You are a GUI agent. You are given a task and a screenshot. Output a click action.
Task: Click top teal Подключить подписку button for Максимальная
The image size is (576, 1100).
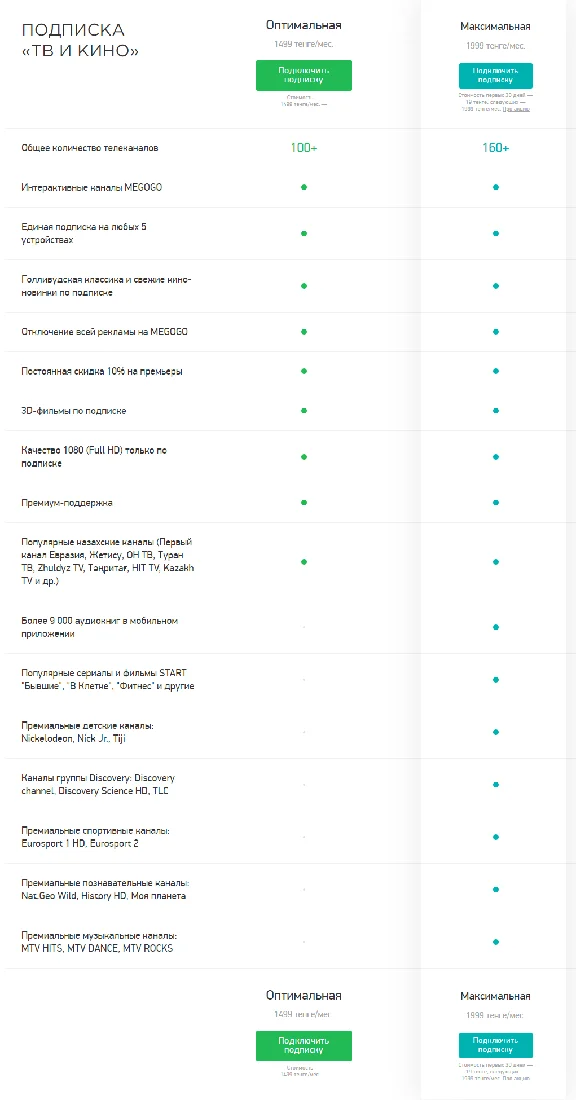(496, 76)
